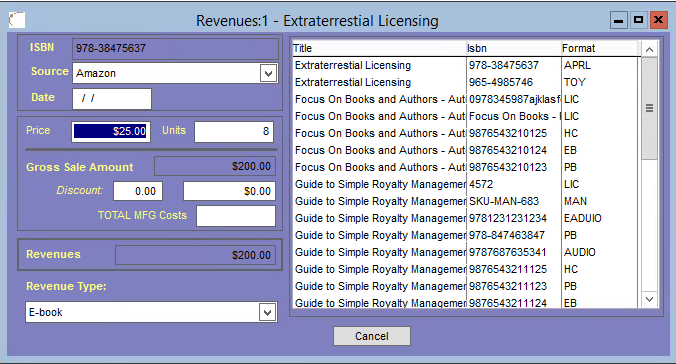Select the row with ISBN 9876543210125
This screenshot has height=364, width=676.
[465, 133]
